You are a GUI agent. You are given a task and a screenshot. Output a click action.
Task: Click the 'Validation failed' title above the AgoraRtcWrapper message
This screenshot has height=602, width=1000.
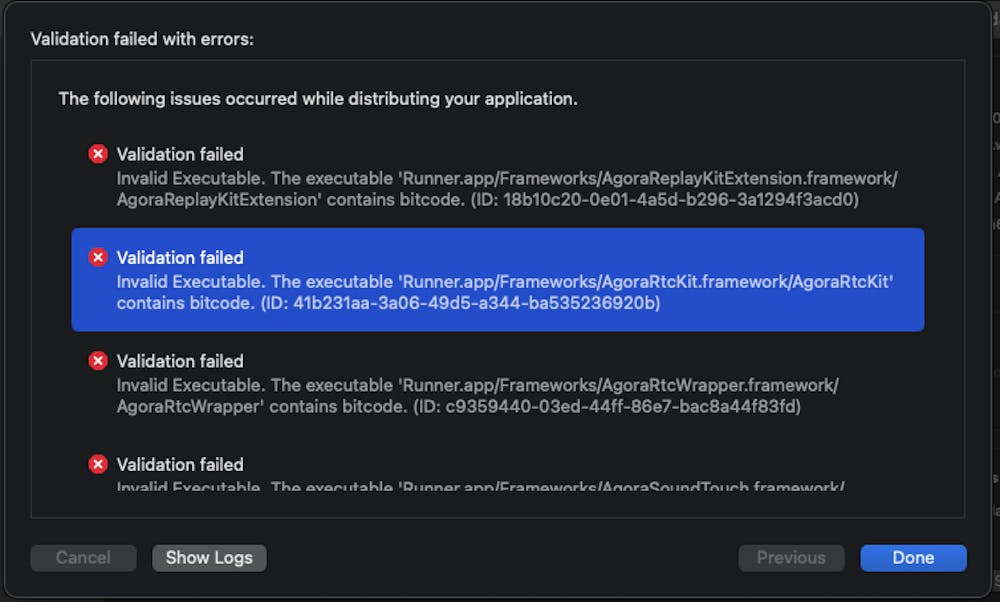click(180, 361)
